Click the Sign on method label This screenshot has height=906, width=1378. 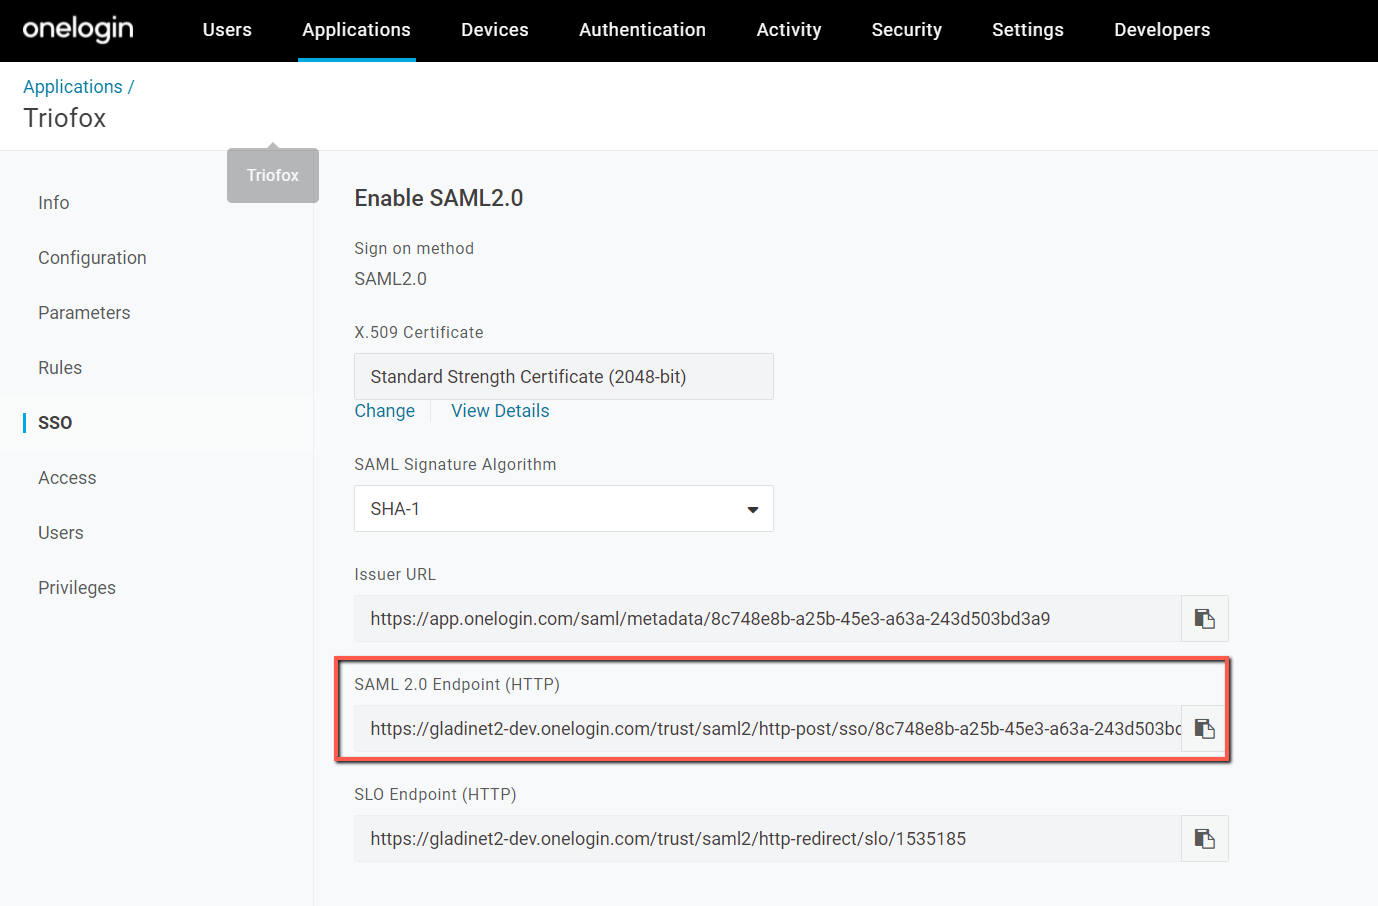pyautogui.click(x=414, y=248)
